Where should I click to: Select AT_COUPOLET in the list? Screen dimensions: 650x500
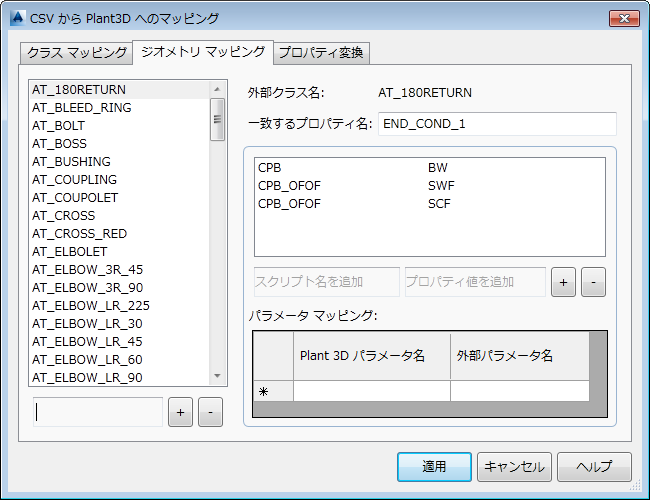click(x=119, y=198)
